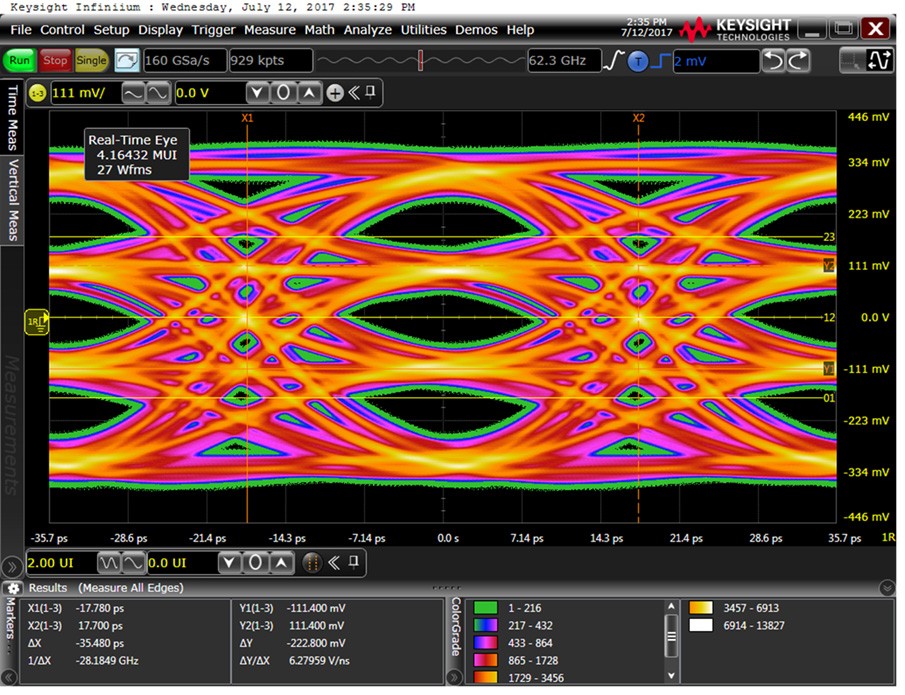The image size is (905, 695).
Task: Click the 2 mV trigger level field
Action: [x=716, y=61]
